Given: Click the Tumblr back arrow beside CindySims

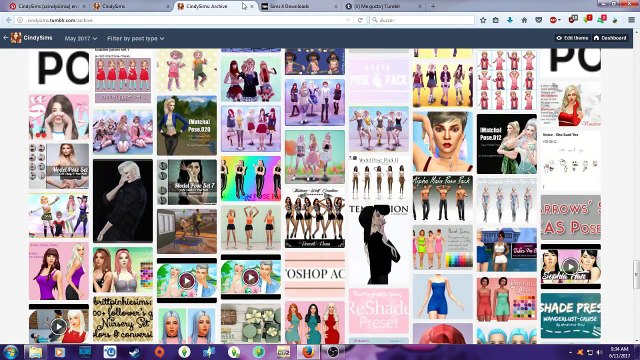Looking at the screenshot, I should (x=6, y=38).
